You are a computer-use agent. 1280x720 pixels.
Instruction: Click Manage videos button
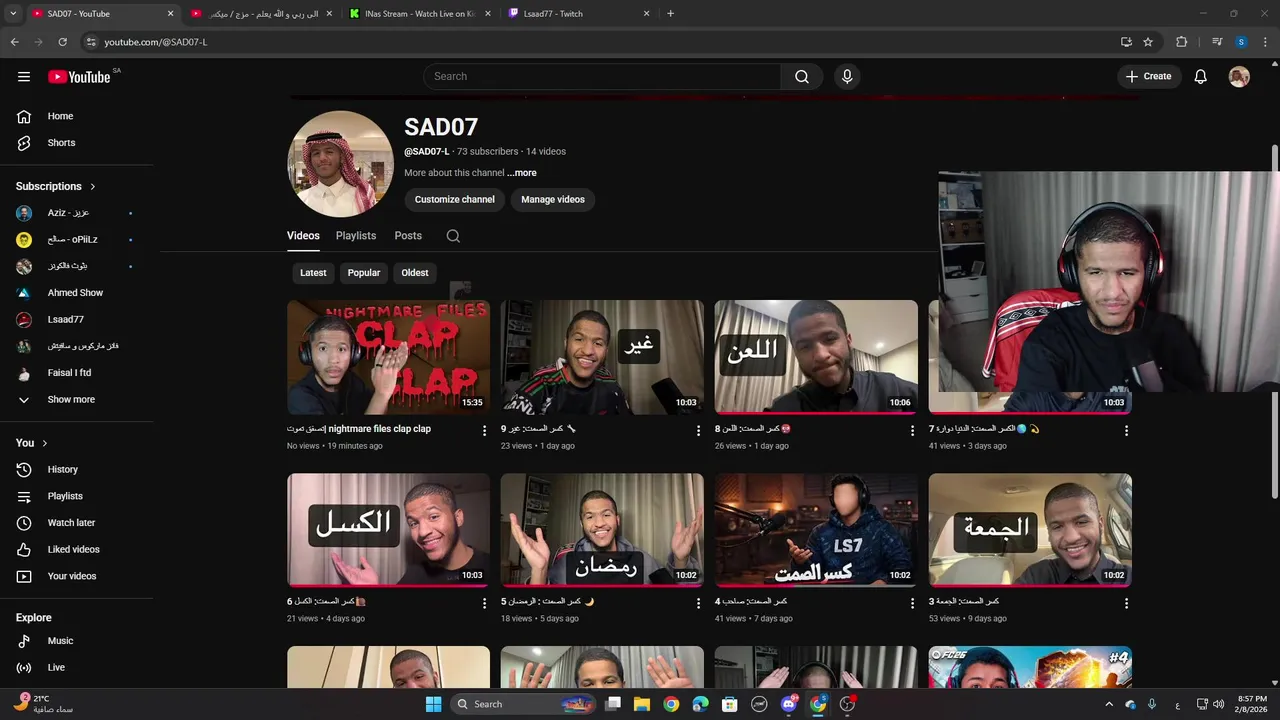(553, 200)
